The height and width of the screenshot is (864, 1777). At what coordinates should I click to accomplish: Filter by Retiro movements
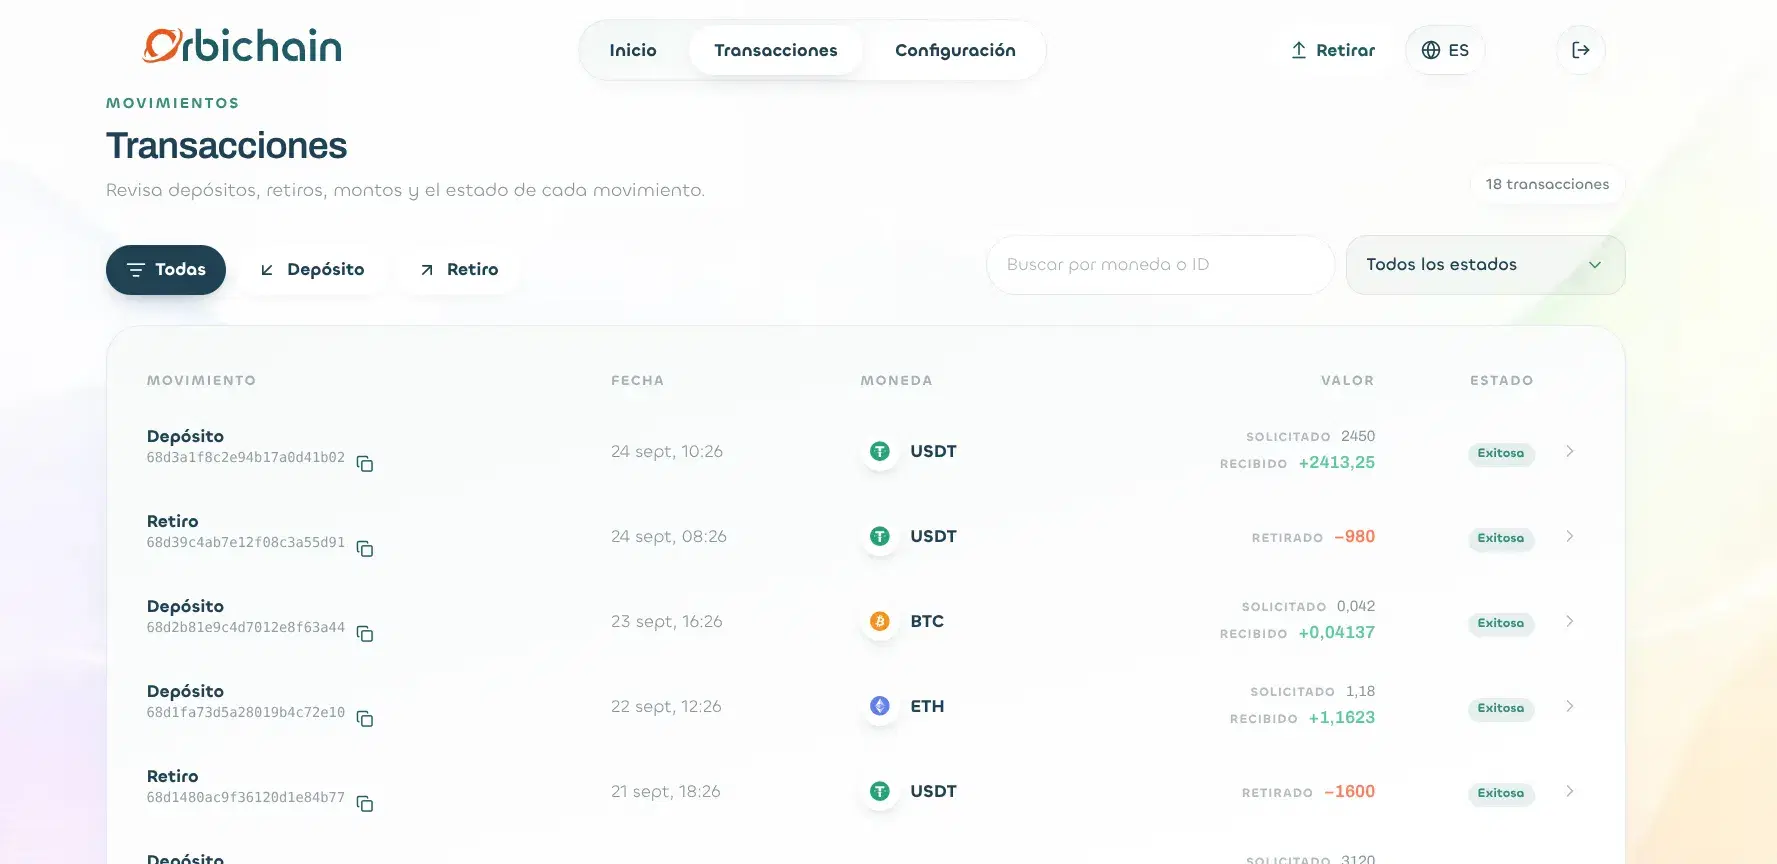(459, 270)
